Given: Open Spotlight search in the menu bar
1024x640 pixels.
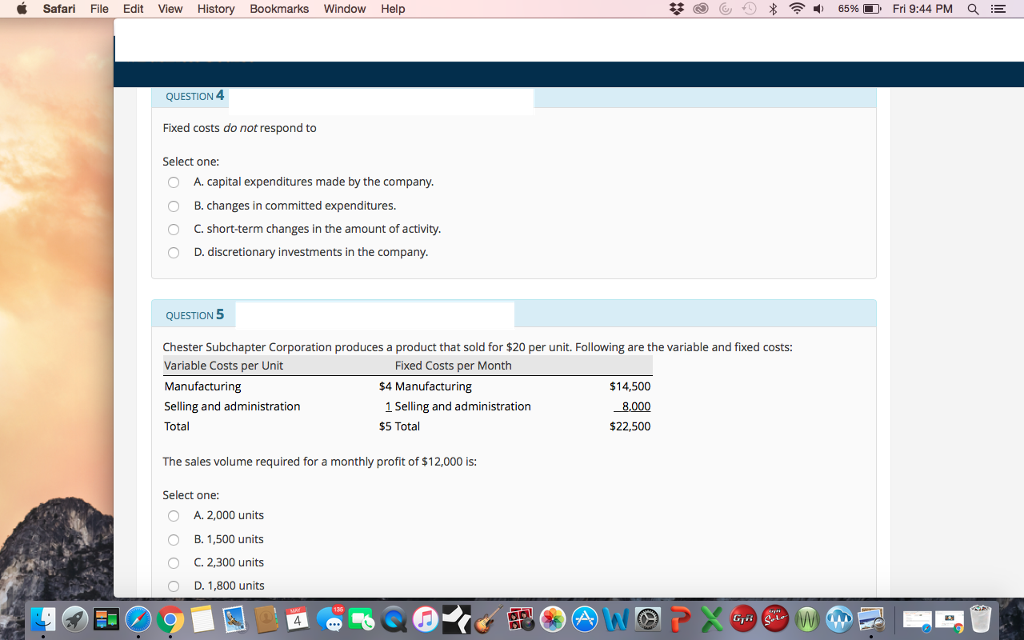Looking at the screenshot, I should click(971, 8).
